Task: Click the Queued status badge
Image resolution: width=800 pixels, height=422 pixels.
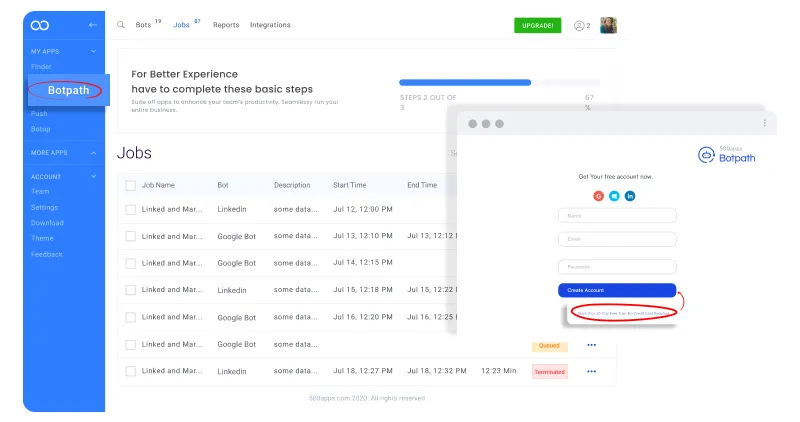Action: [x=549, y=345]
